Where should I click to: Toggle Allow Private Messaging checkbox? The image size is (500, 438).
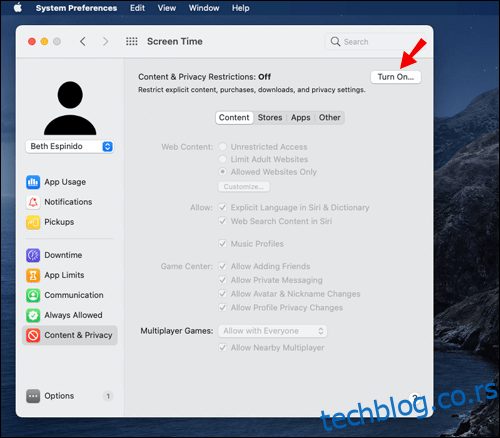[222, 280]
